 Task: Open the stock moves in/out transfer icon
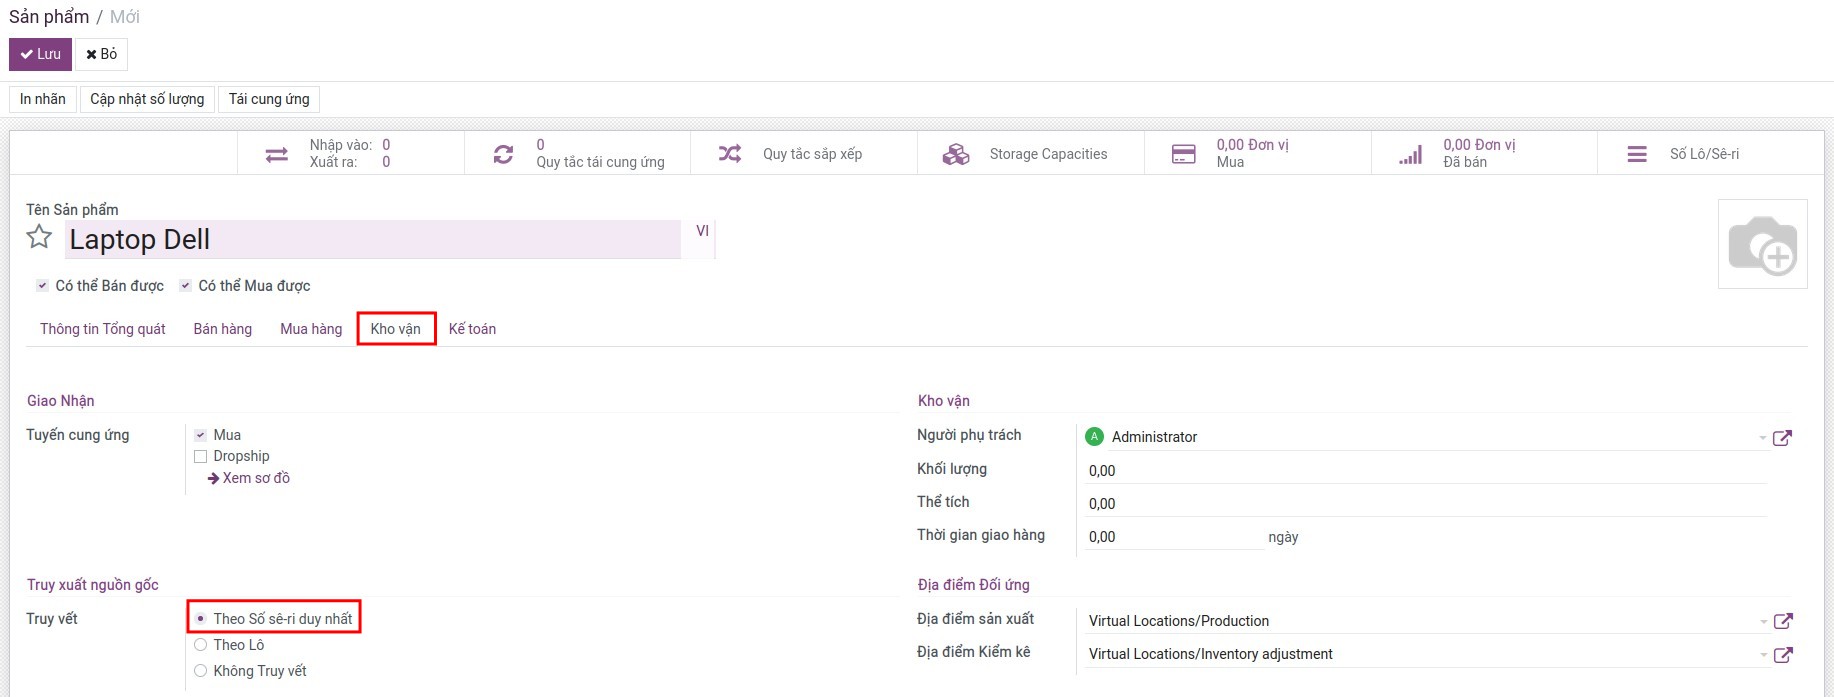click(x=277, y=154)
